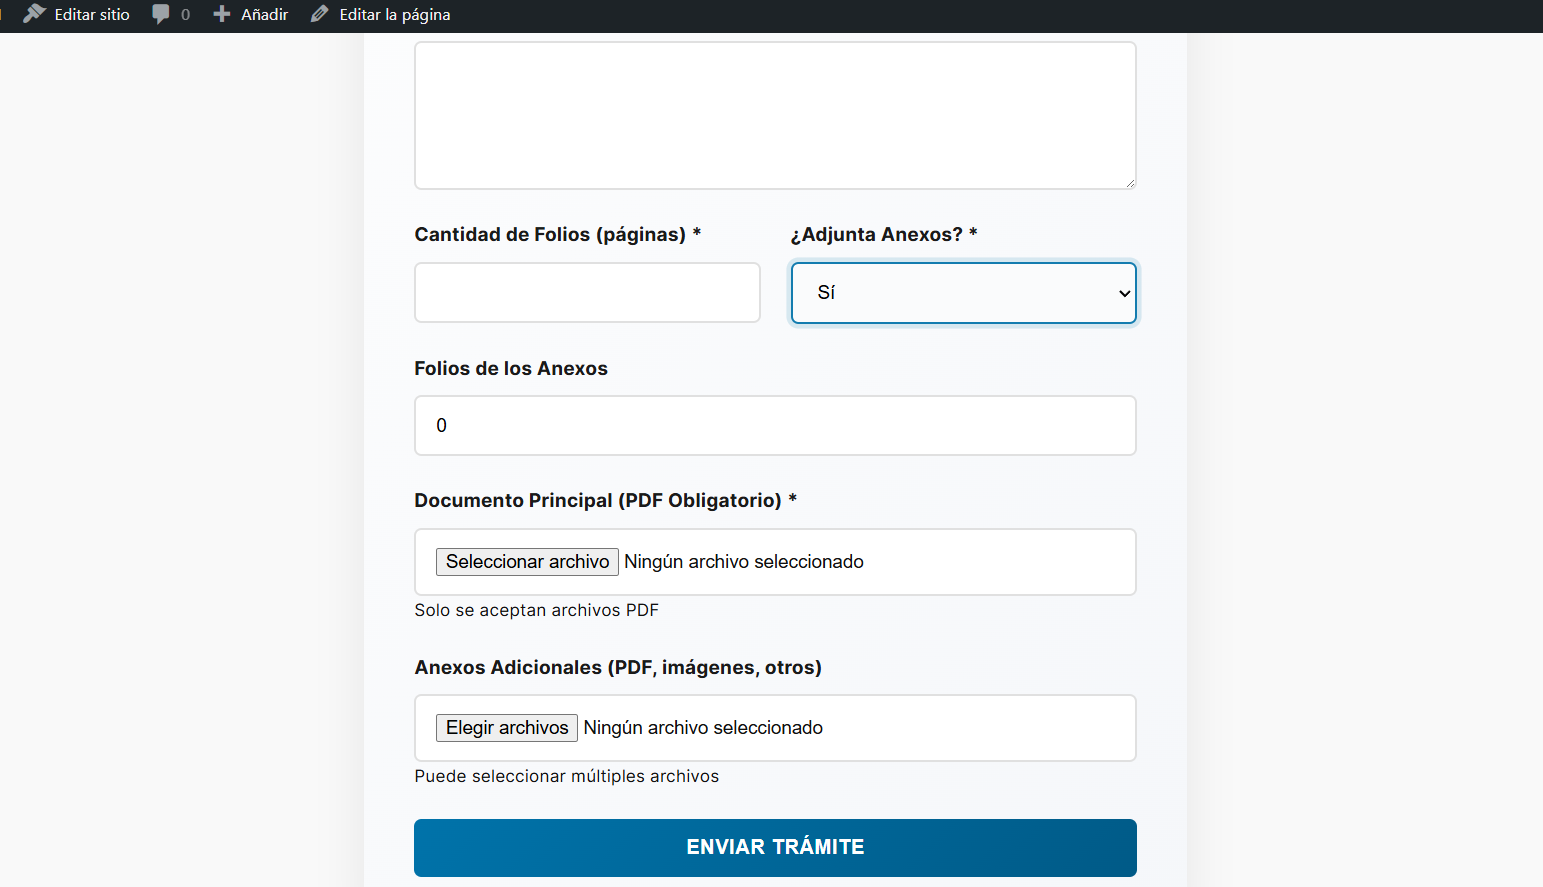The image size is (1543, 887).
Task: Grab the textarea resize handle corner
Action: pos(1130,183)
